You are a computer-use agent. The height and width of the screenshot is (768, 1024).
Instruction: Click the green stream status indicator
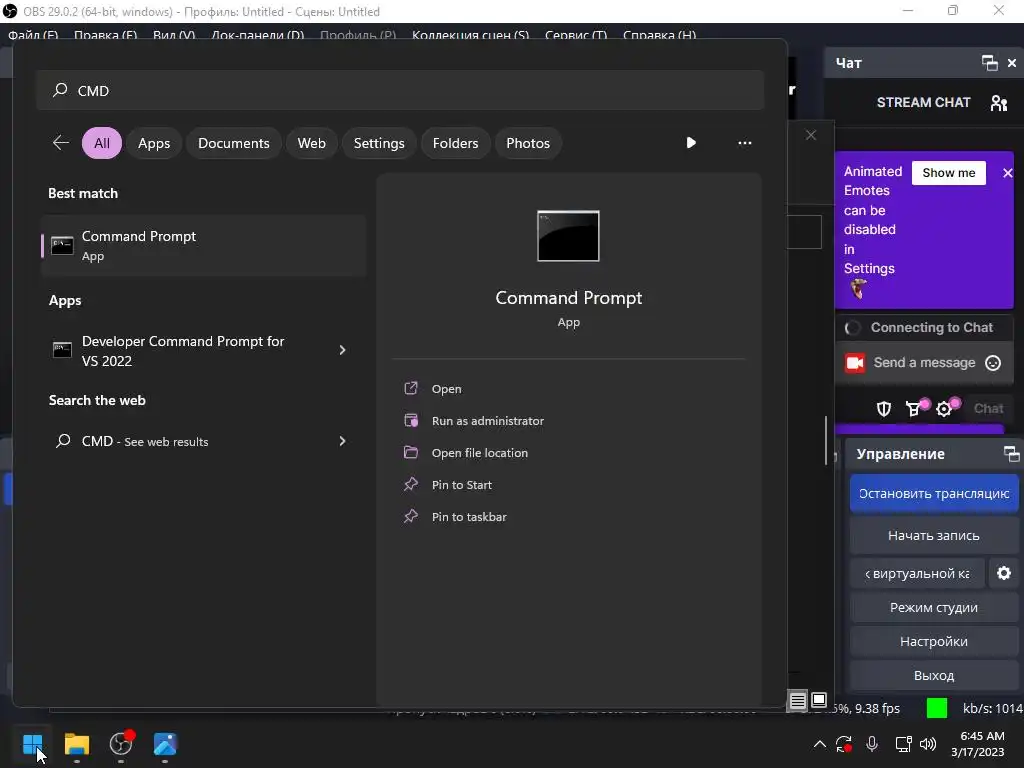coord(936,709)
